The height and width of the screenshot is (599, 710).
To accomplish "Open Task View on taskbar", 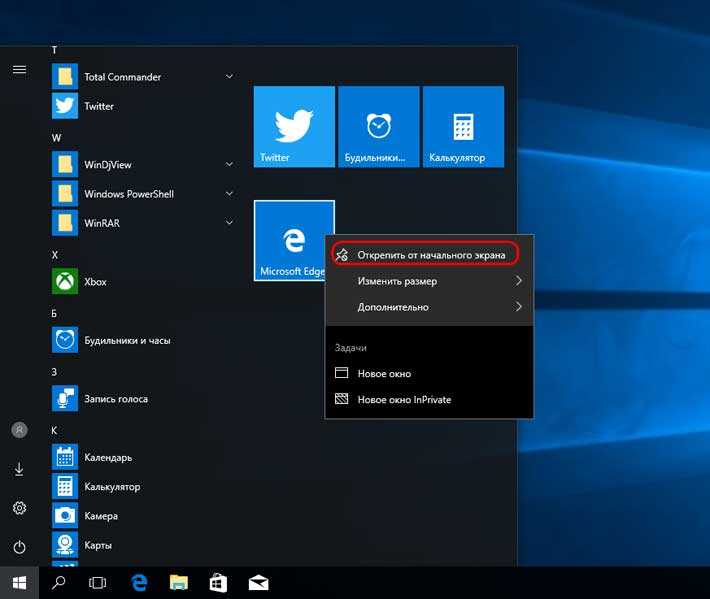I will point(97,583).
